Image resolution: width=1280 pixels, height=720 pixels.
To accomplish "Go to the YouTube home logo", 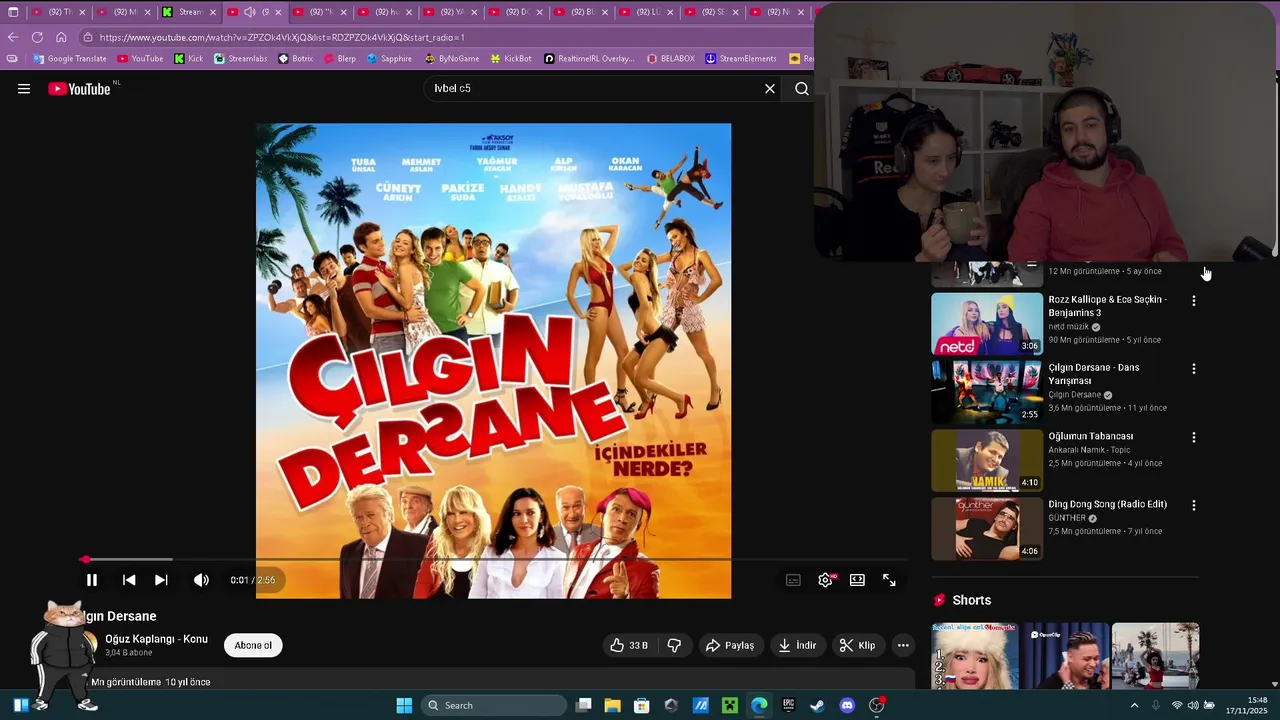I will [x=79, y=89].
